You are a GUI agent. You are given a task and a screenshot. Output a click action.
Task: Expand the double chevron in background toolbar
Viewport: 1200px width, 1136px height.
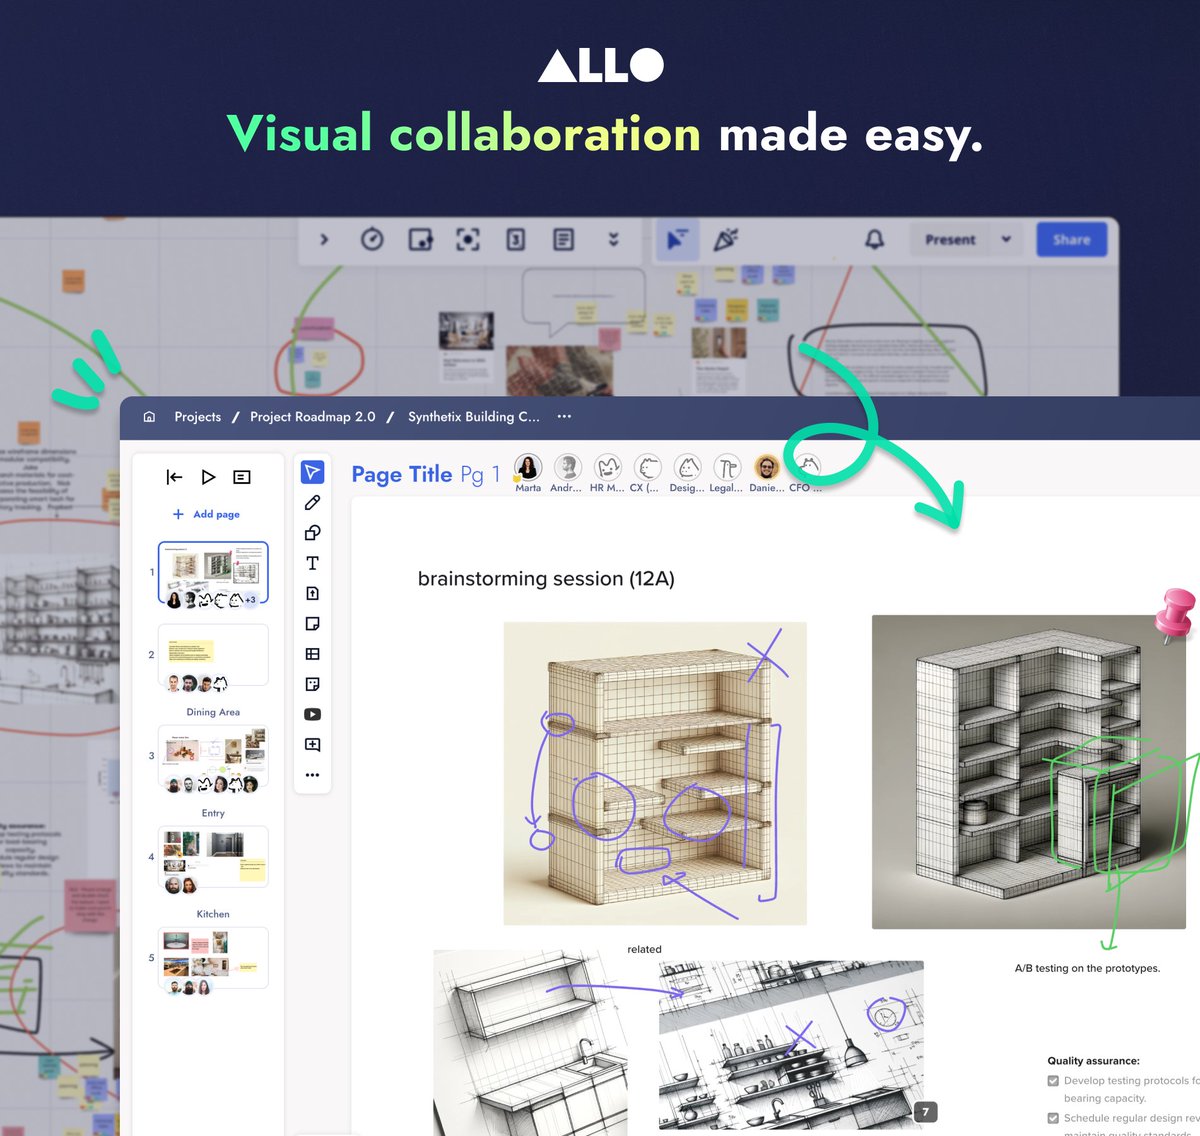[x=613, y=239]
